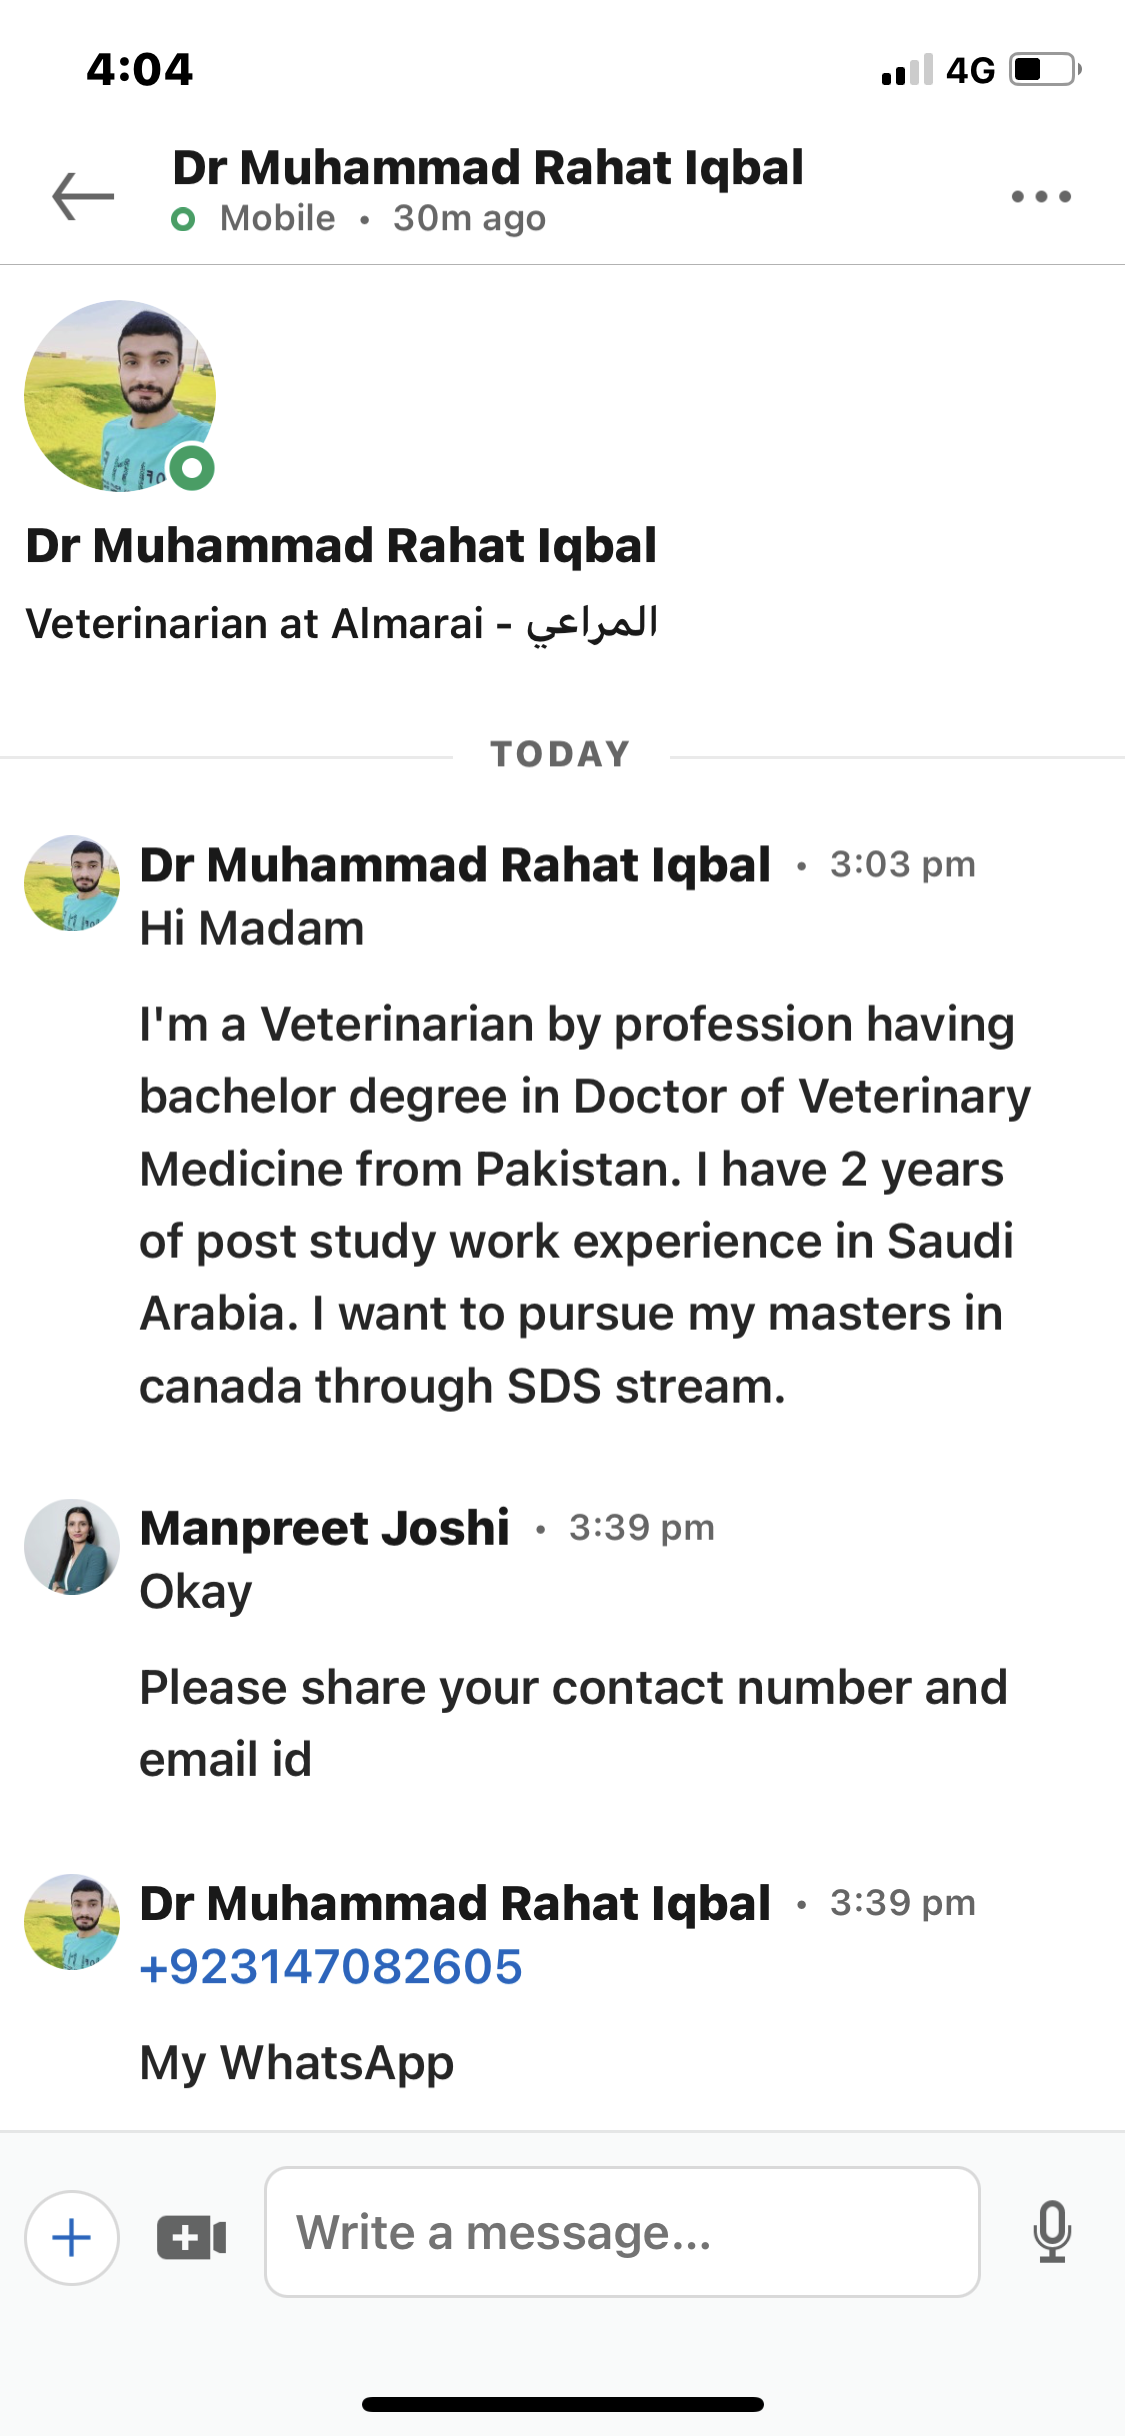Screen dimensions: 1125x2436
Task: Tap the "My WhatsApp" message text
Action: point(297,2062)
